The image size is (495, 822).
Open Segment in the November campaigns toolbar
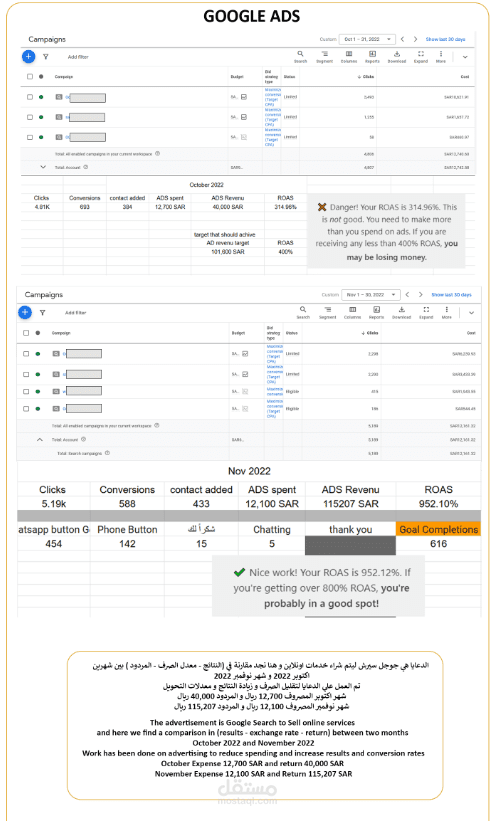[328, 312]
